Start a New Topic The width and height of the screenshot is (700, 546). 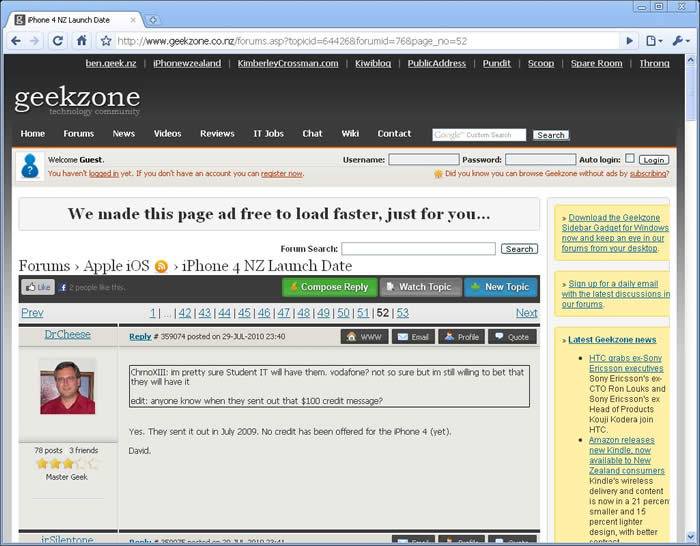[500, 287]
